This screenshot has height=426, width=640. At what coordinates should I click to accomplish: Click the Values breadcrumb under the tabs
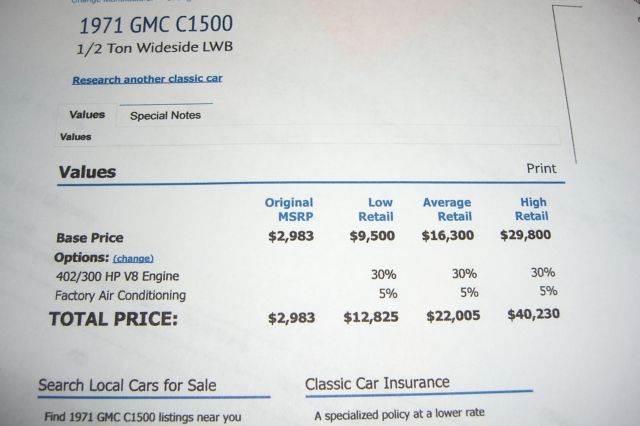[76, 137]
